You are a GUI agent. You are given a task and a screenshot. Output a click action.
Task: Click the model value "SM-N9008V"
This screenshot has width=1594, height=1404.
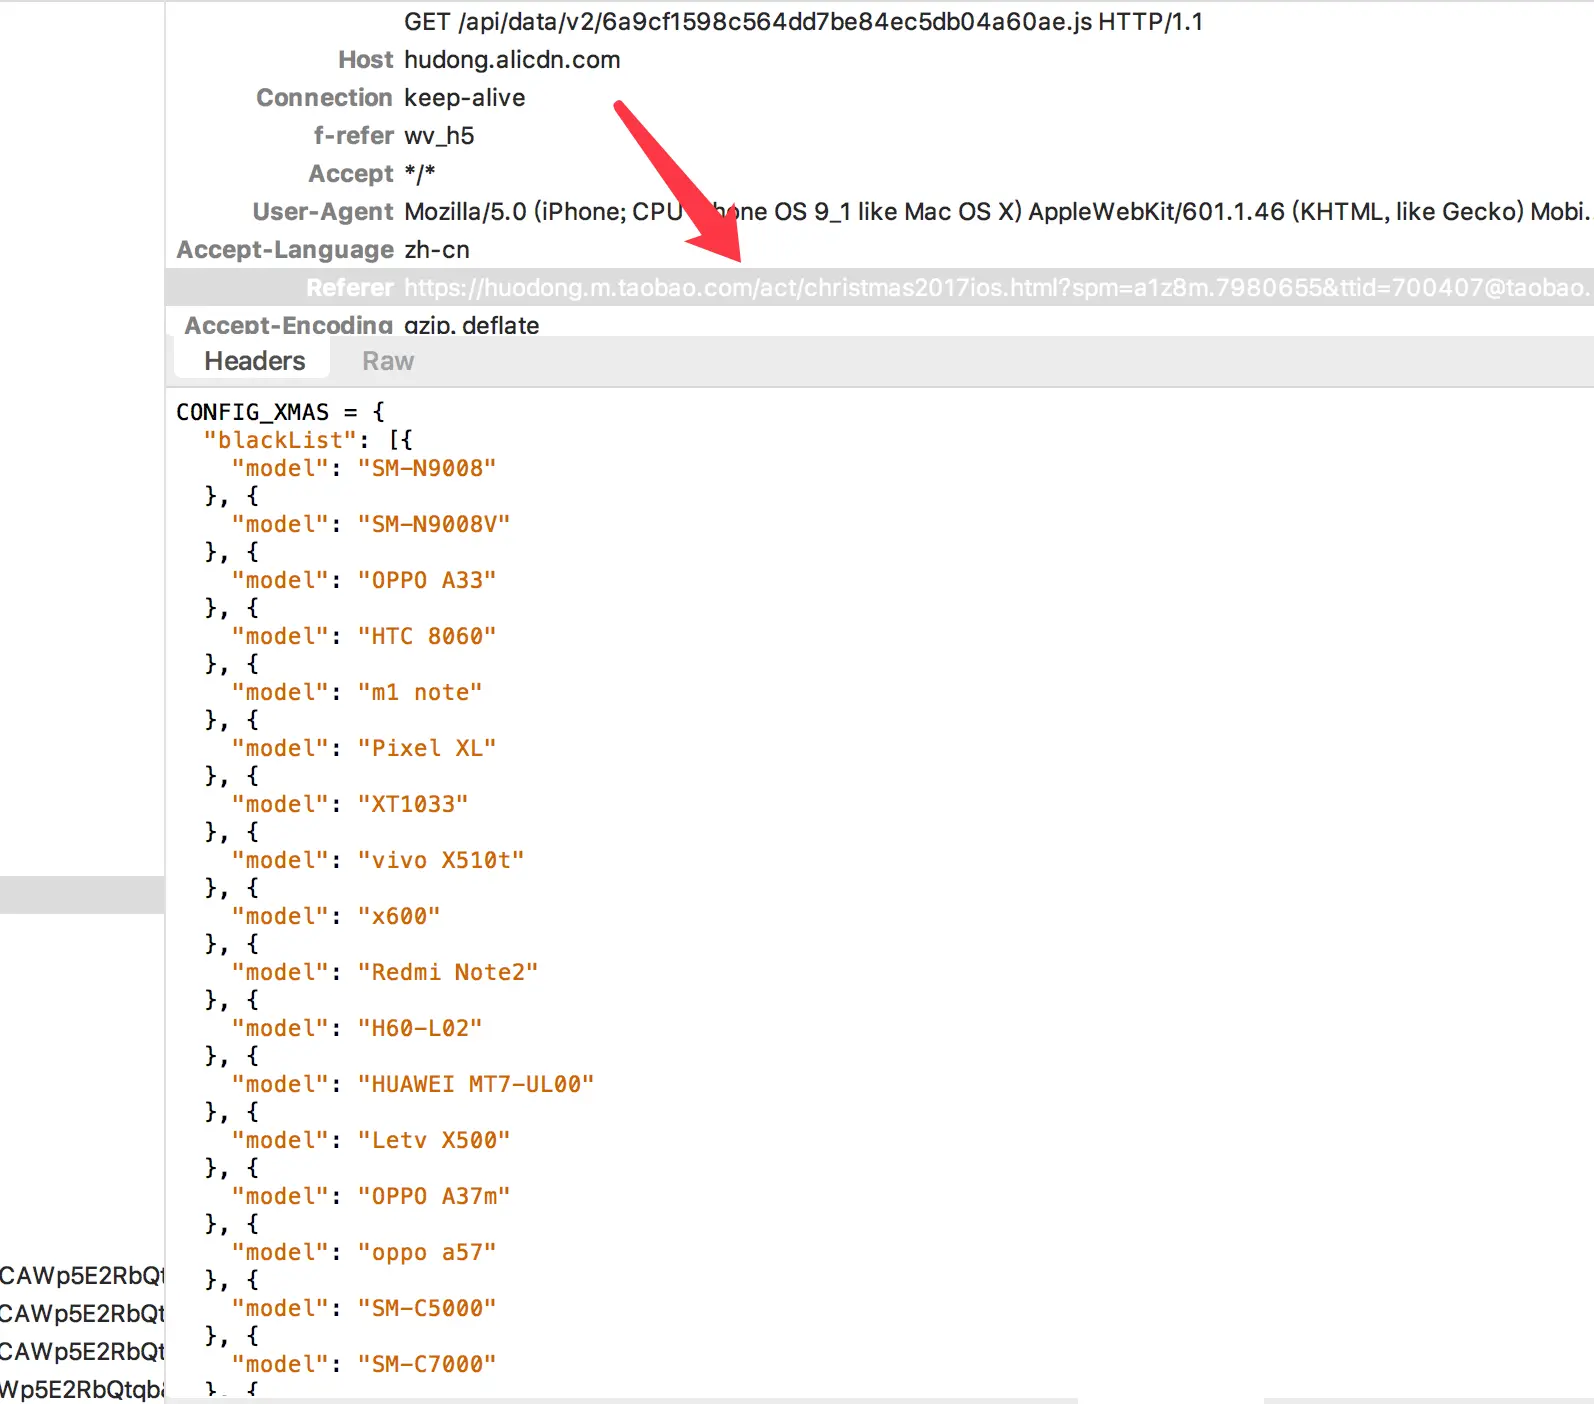pos(434,524)
